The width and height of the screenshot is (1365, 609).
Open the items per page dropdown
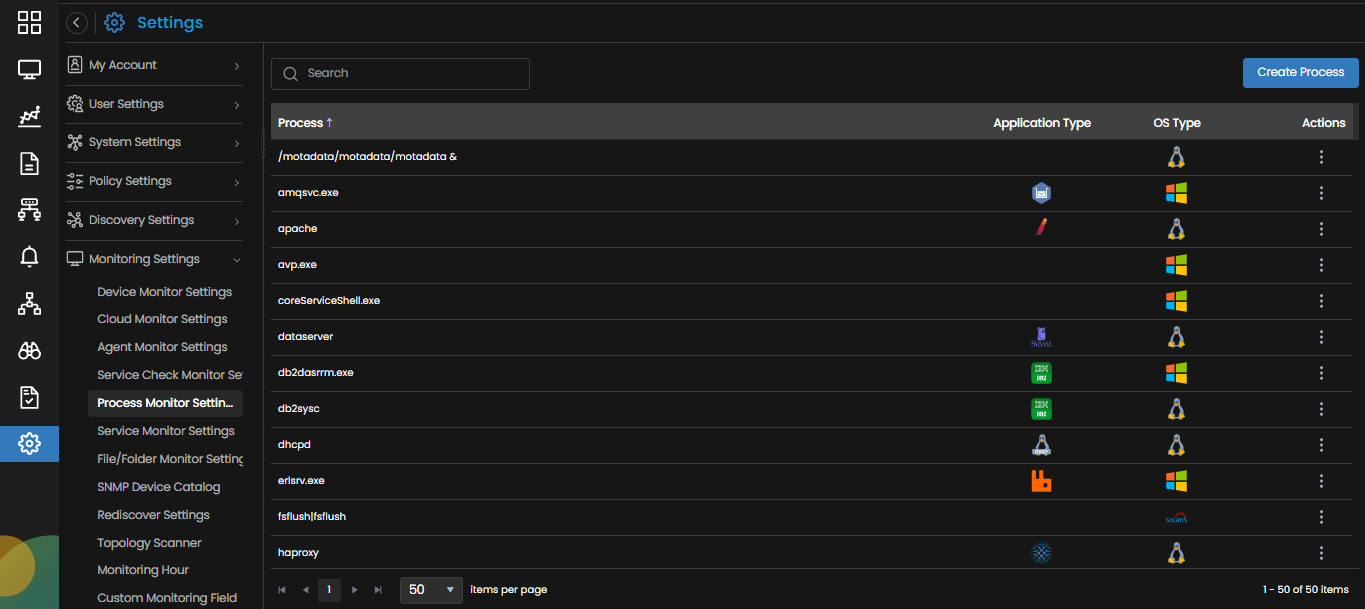click(432, 590)
